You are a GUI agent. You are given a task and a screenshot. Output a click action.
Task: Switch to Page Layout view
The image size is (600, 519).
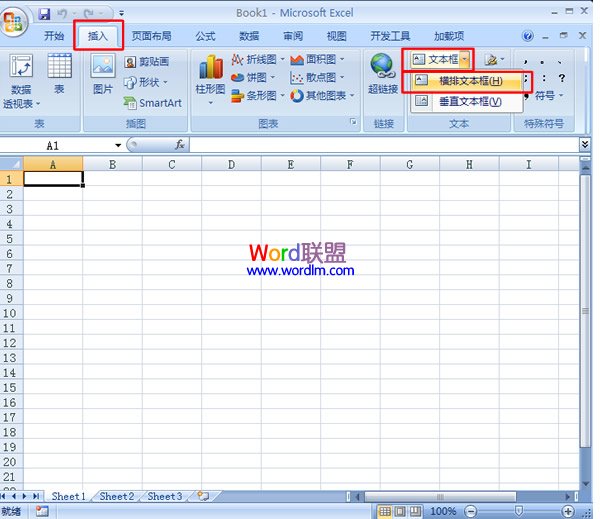(400, 511)
